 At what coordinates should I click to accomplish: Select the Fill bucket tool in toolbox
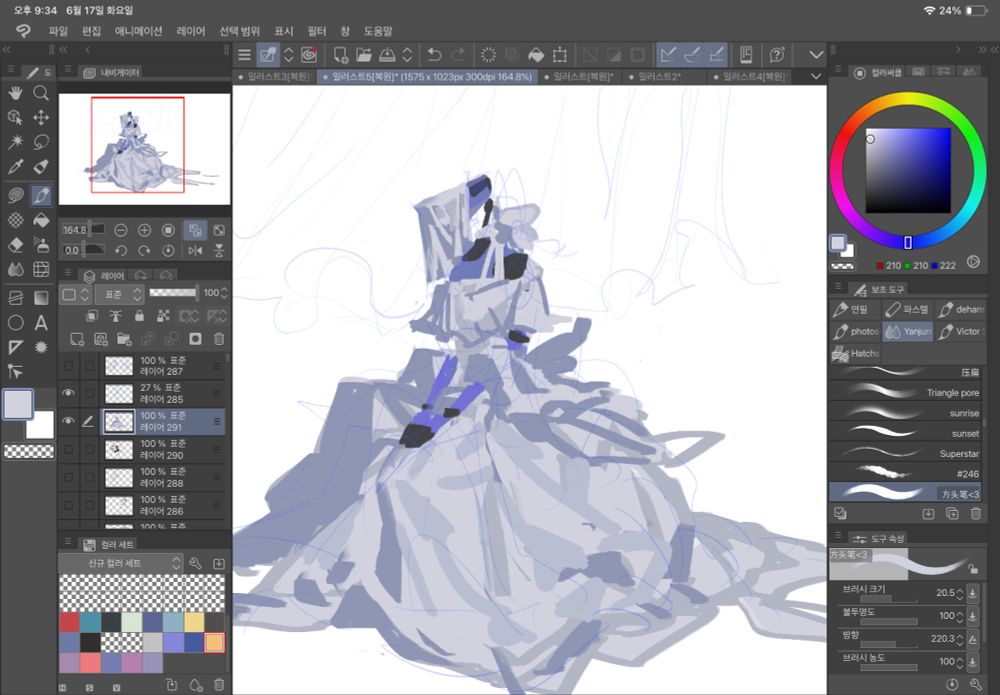point(41,220)
